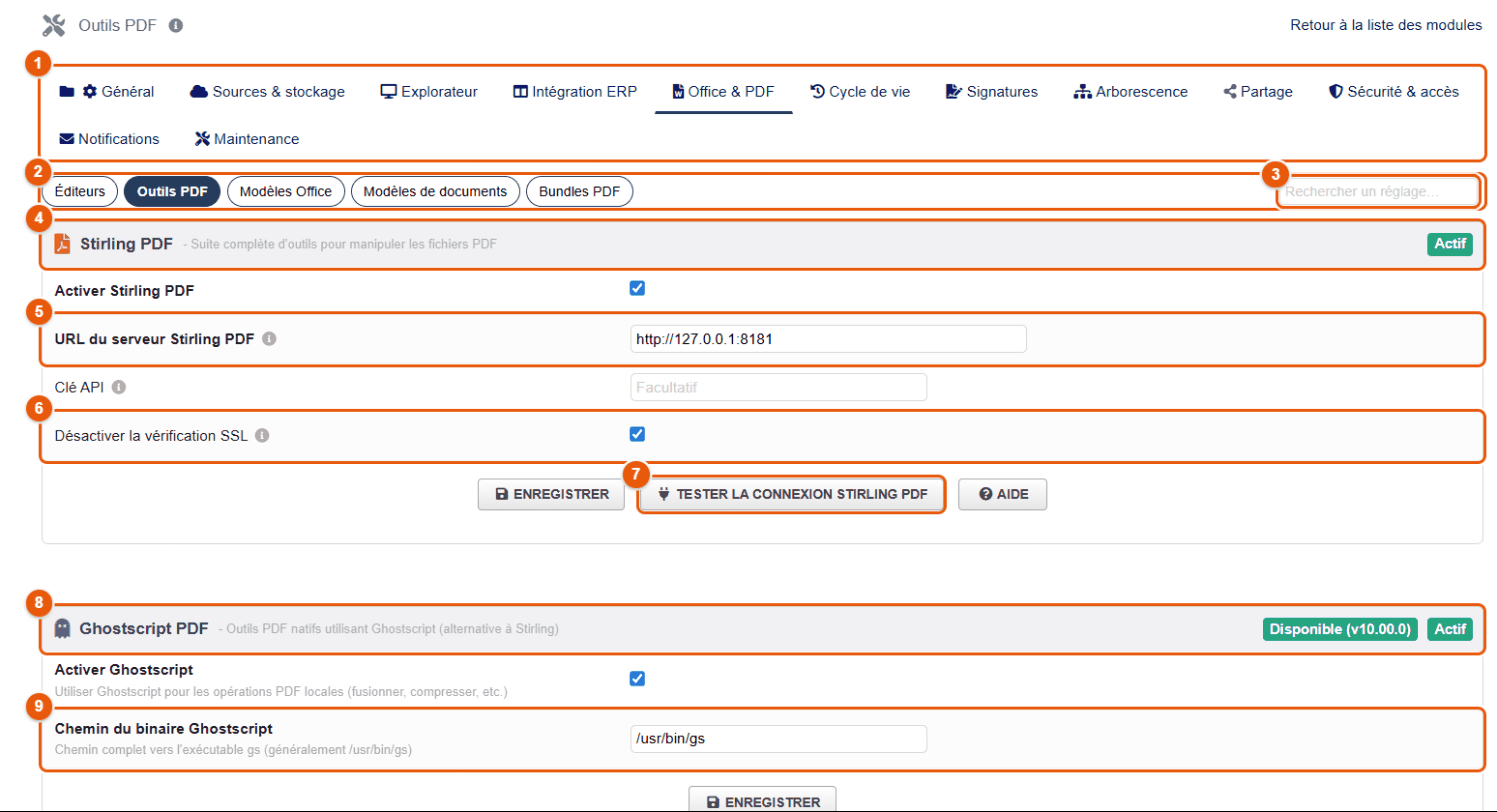Click Tester la connexion Stirling PDF button
The width and height of the screenshot is (1497, 812).
[x=792, y=494]
